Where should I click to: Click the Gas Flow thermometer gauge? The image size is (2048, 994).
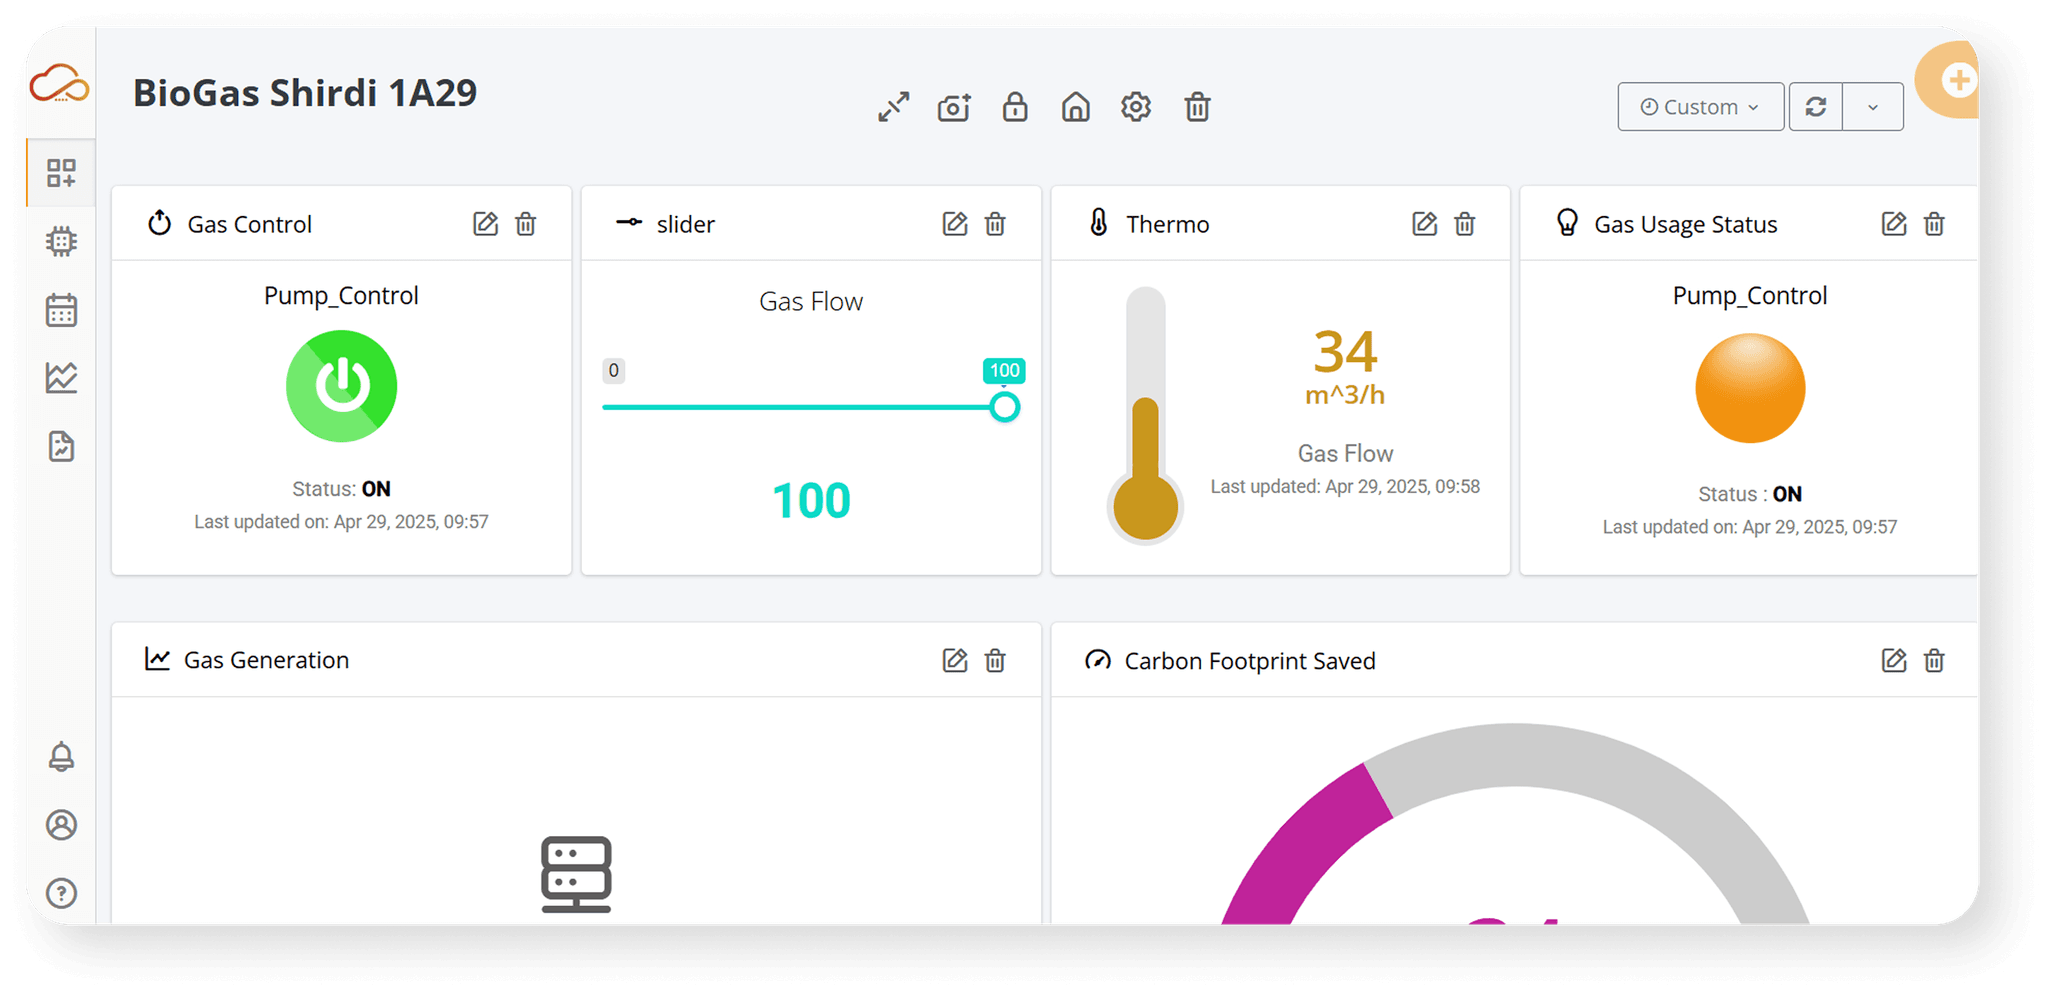tap(1145, 415)
